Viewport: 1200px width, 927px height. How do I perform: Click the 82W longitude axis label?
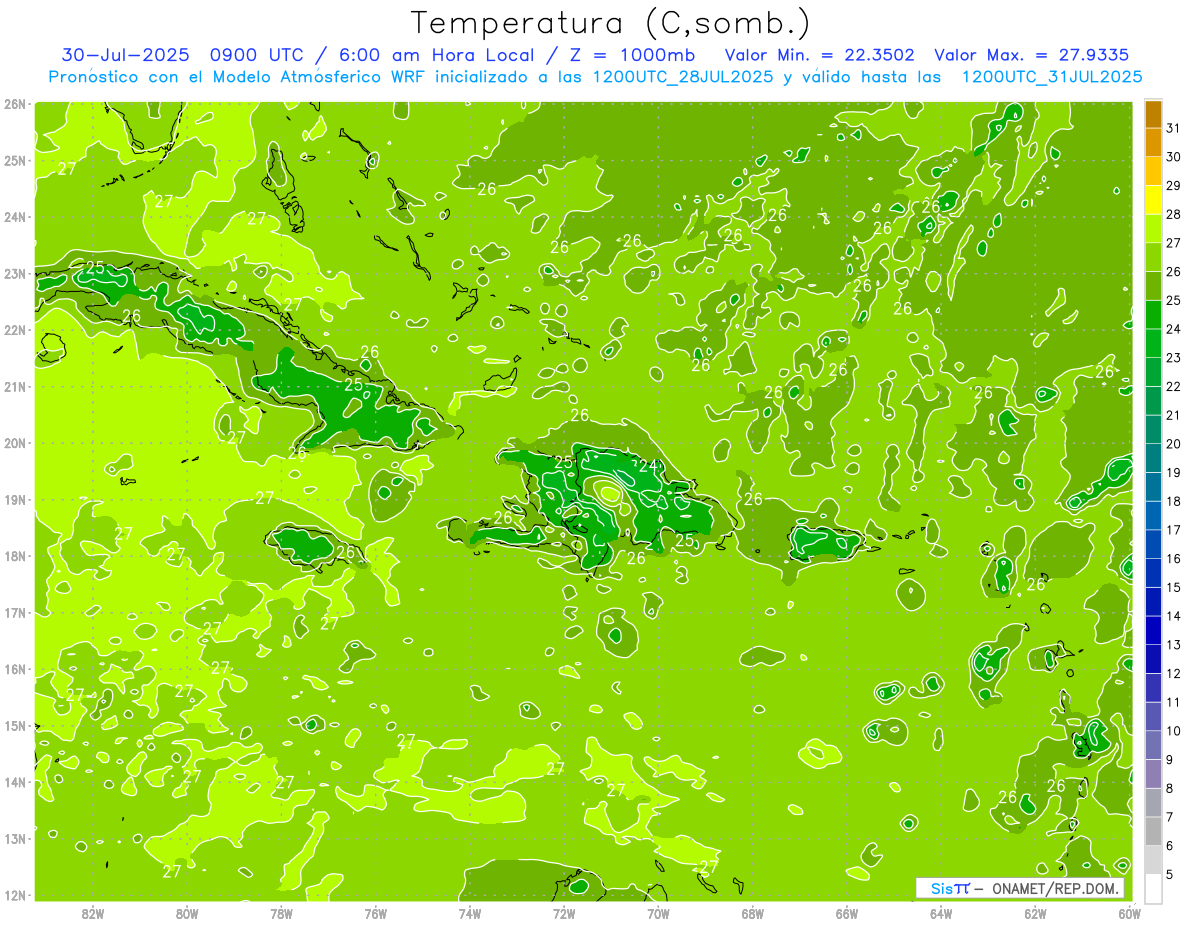click(92, 912)
